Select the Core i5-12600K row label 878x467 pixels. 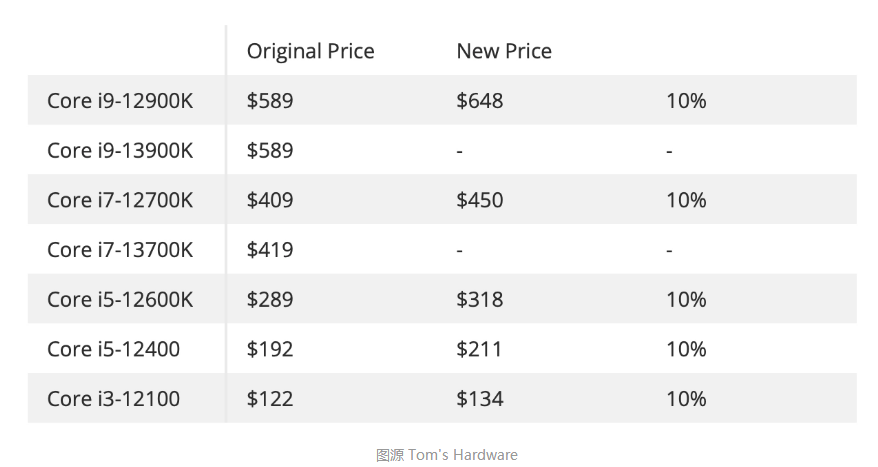(x=120, y=300)
